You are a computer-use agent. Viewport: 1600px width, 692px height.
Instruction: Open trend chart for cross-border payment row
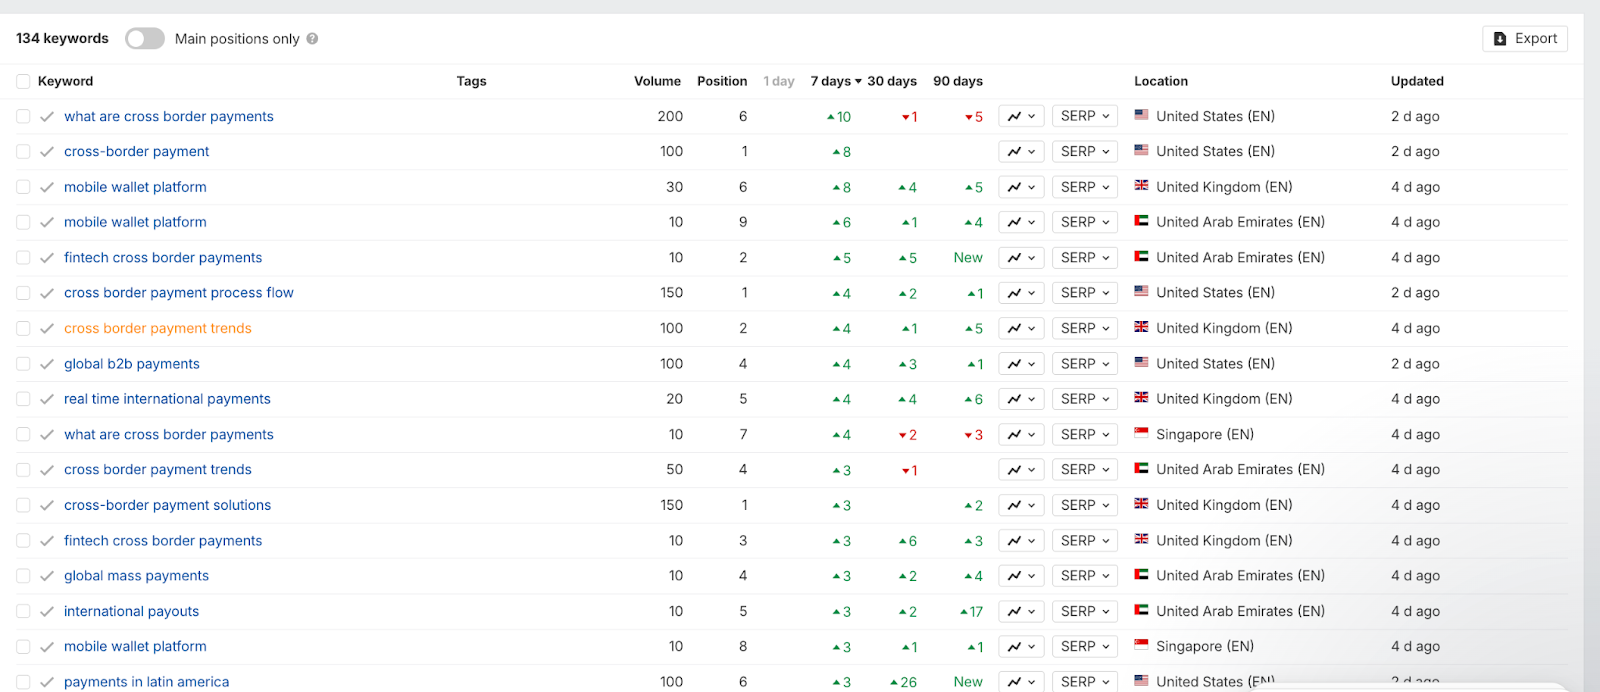[1021, 151]
